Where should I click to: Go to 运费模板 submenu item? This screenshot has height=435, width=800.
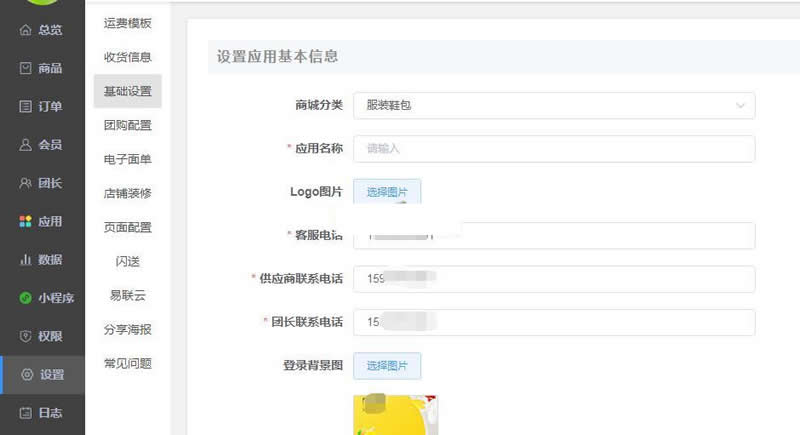pyautogui.click(x=127, y=23)
